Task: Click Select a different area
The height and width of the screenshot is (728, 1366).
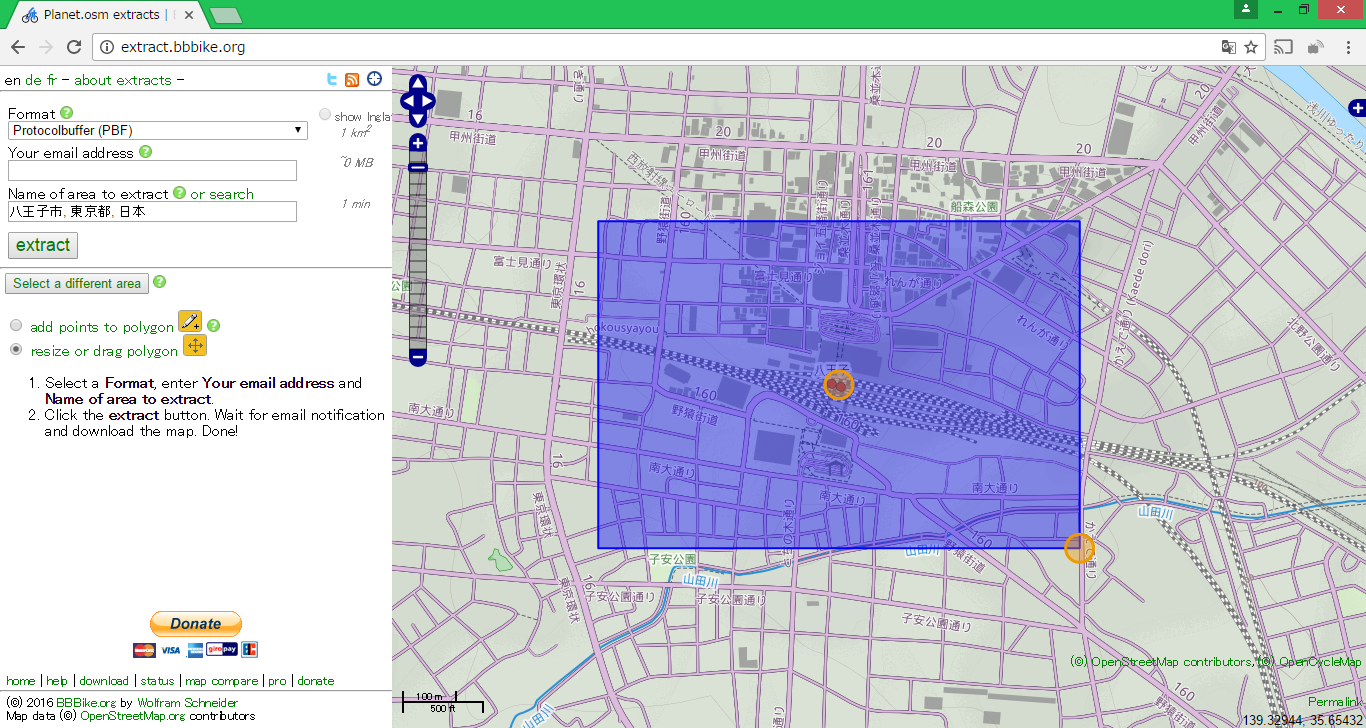Action: tap(76, 283)
